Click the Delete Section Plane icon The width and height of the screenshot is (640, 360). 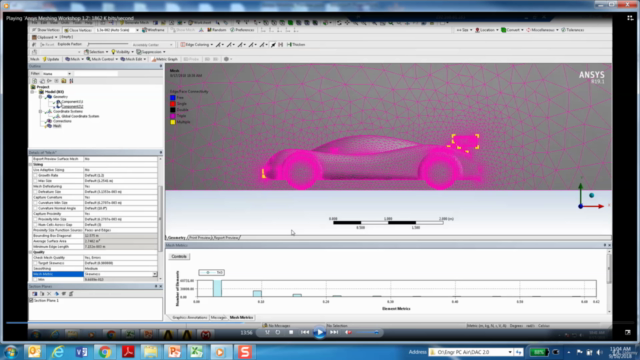[x=49, y=294]
